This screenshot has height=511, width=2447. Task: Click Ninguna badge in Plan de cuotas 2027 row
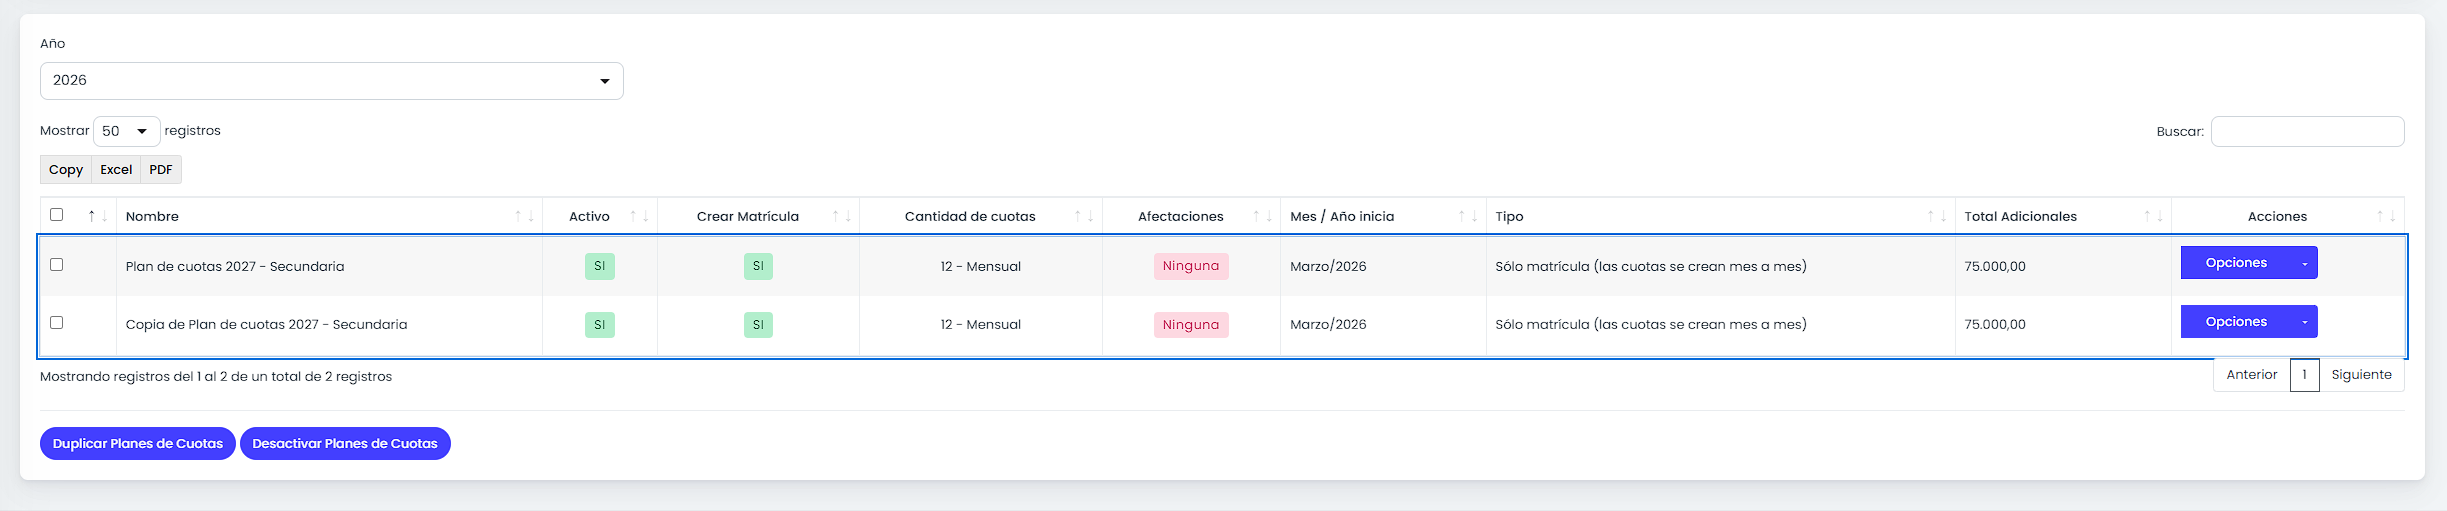[x=1191, y=266]
